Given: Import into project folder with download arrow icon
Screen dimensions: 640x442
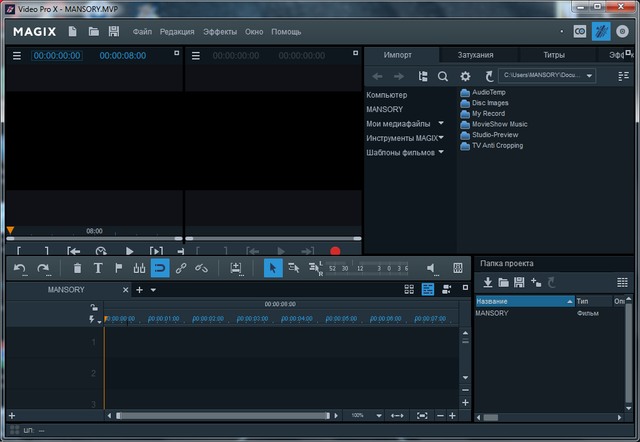Looking at the screenshot, I should point(487,282).
